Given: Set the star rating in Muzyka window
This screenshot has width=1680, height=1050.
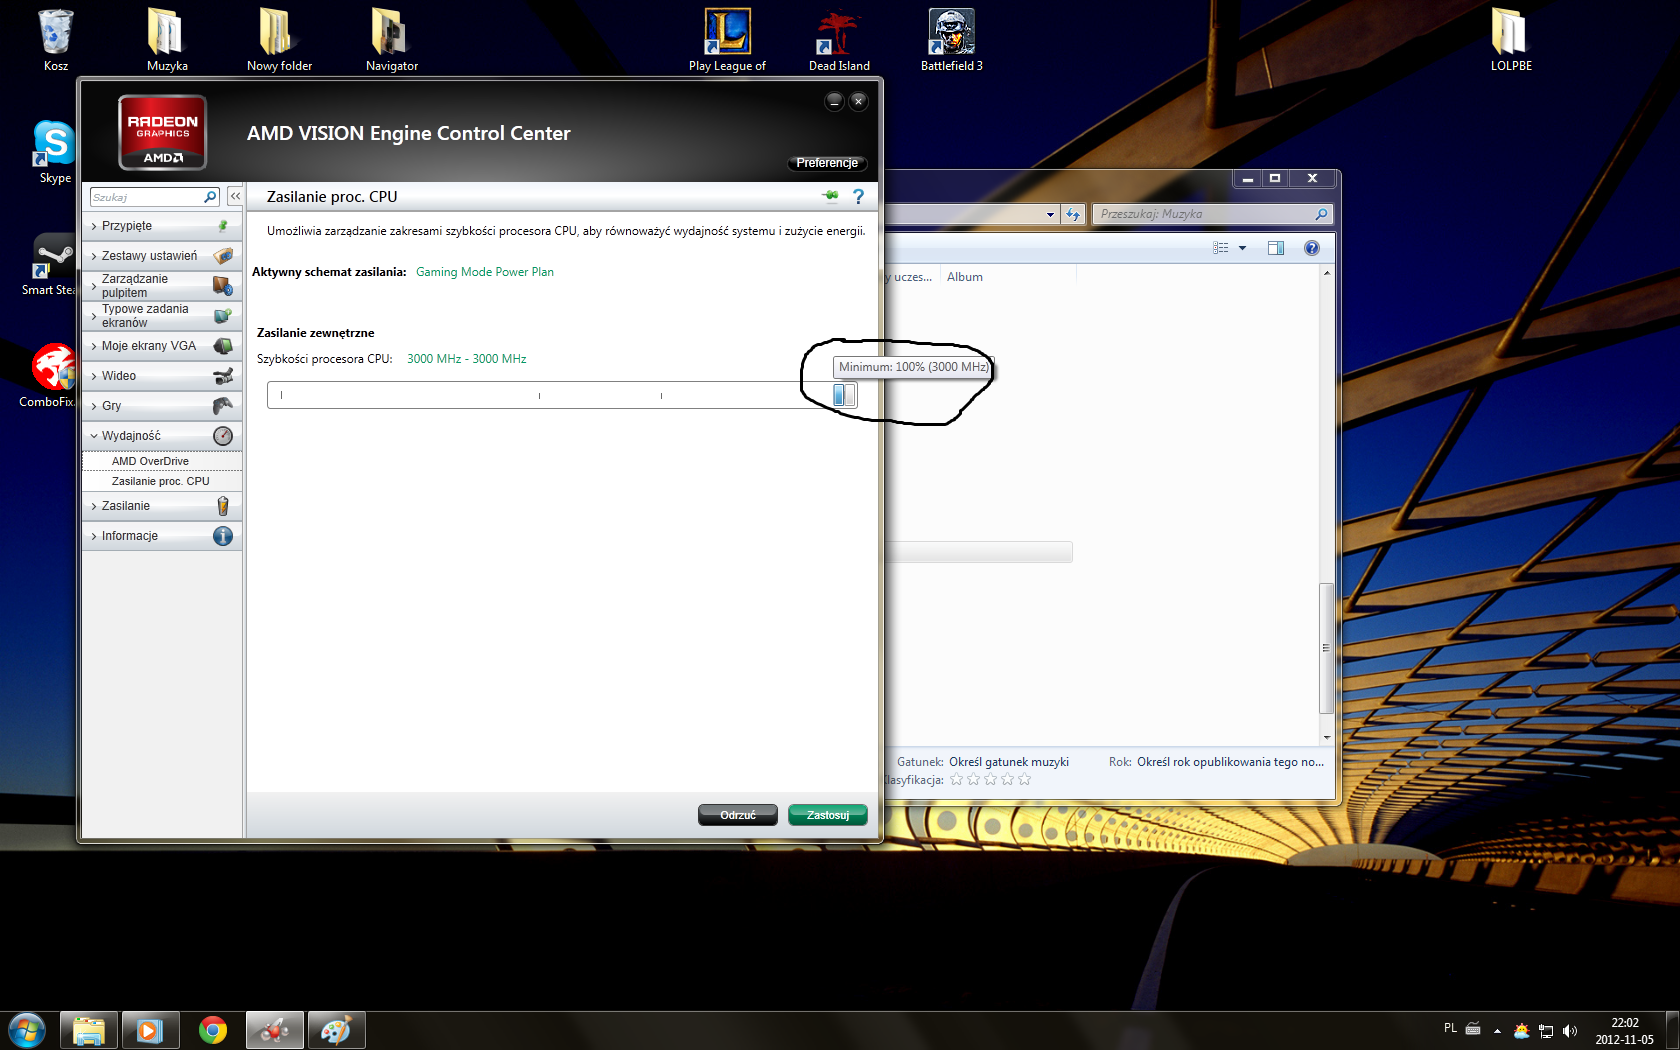Looking at the screenshot, I should pos(990,780).
